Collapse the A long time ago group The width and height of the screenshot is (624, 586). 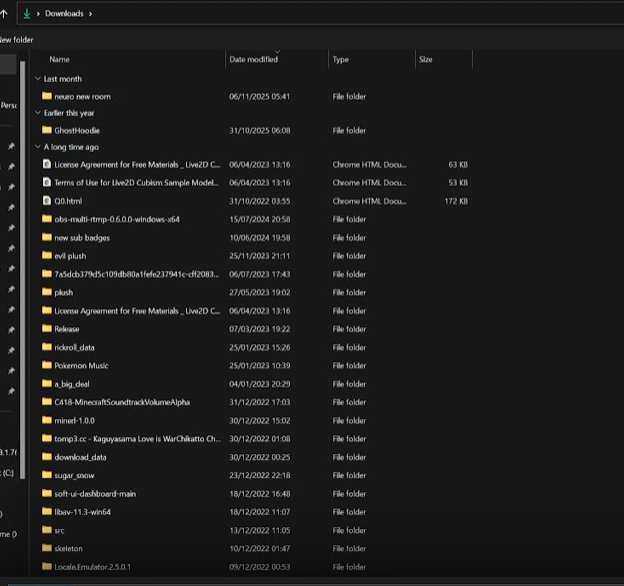(38, 147)
